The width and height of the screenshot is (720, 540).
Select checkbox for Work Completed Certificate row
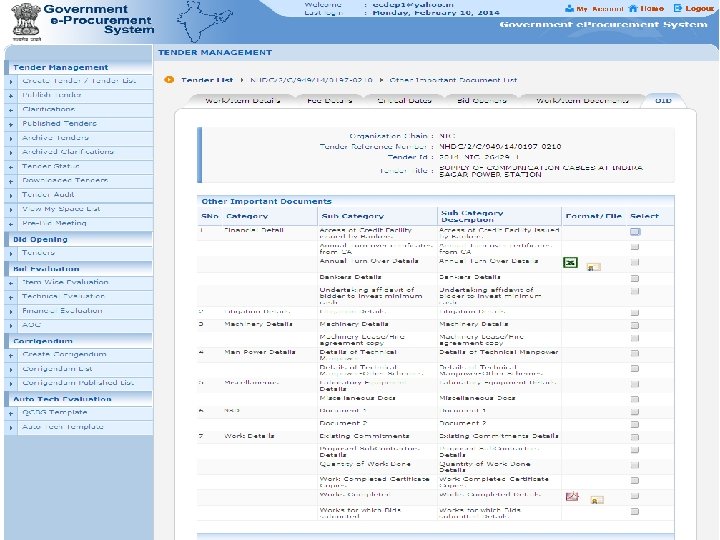(635, 480)
